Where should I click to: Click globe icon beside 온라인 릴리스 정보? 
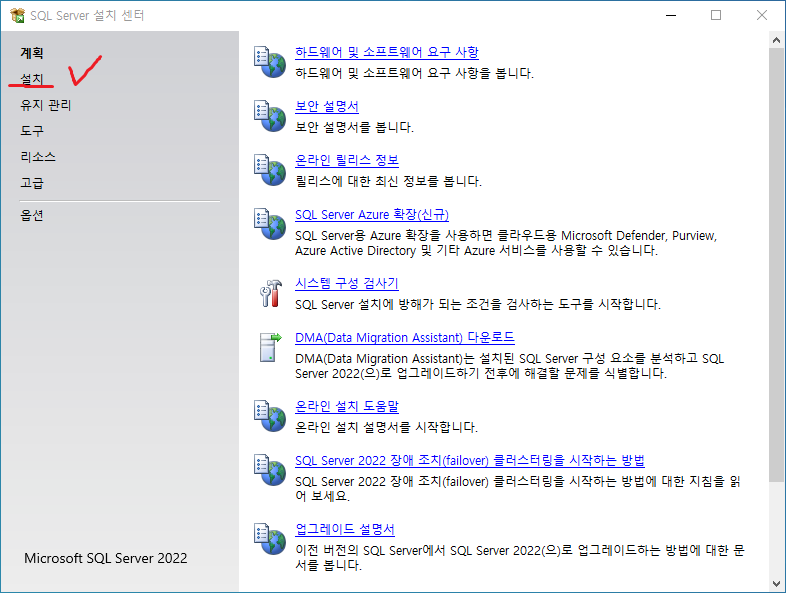(x=270, y=170)
